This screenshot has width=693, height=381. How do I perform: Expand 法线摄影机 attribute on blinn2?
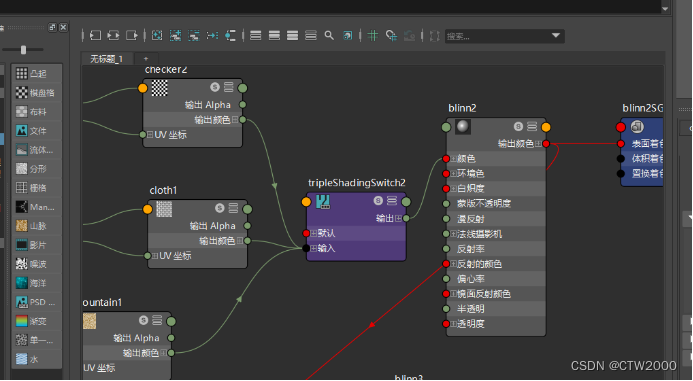pyautogui.click(x=453, y=234)
